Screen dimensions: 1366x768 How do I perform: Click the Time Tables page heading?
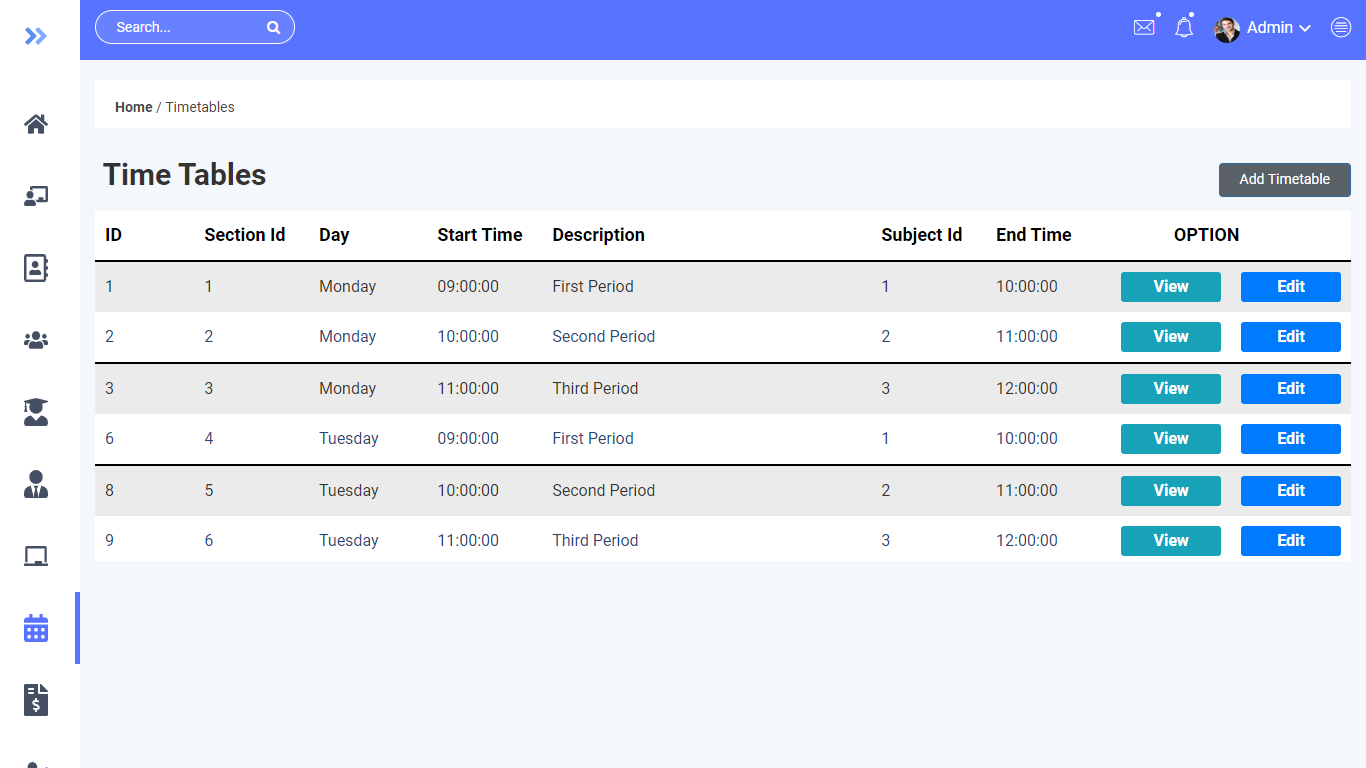point(185,175)
